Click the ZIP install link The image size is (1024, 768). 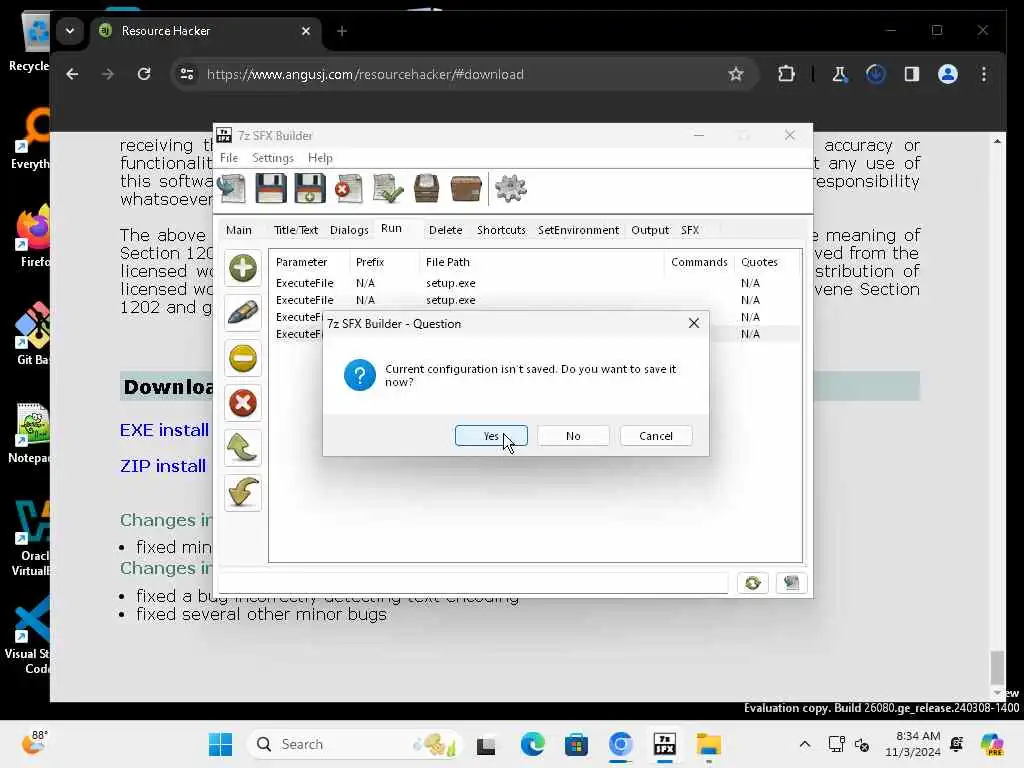[x=163, y=466]
